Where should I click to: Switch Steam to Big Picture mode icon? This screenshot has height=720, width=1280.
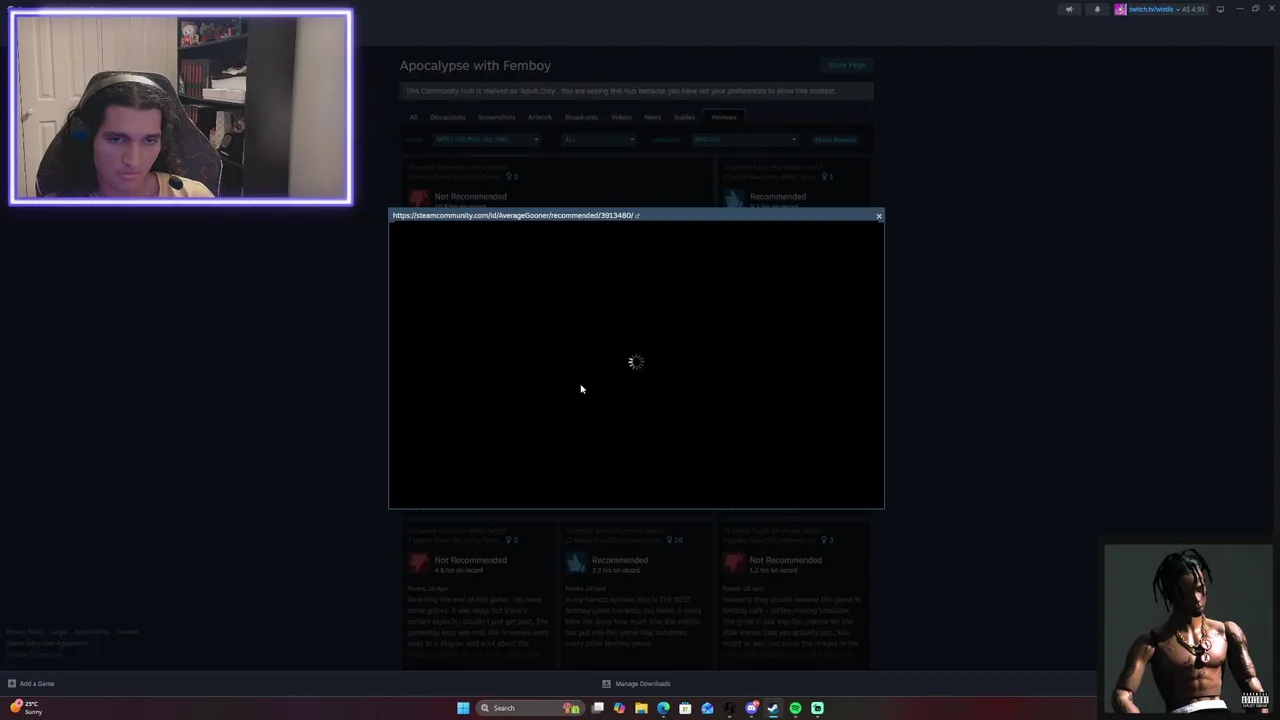coord(1220,9)
